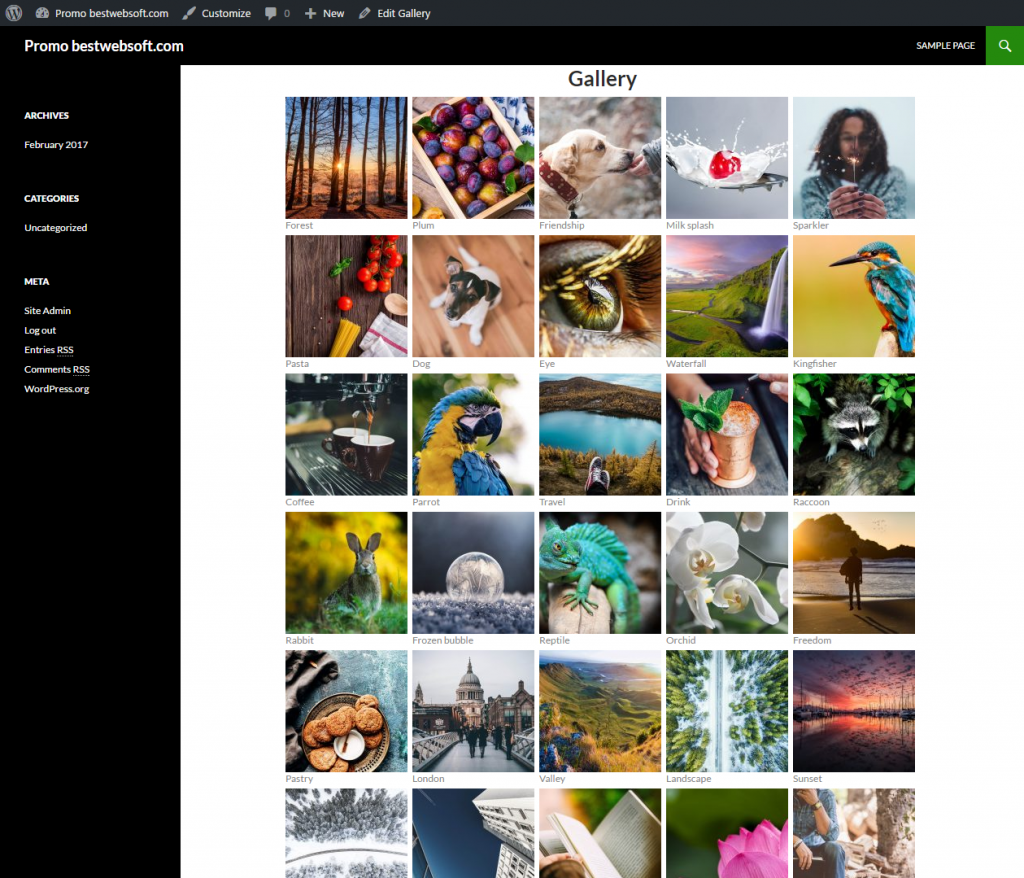Open the London photo
The image size is (1024, 878).
[x=473, y=711]
